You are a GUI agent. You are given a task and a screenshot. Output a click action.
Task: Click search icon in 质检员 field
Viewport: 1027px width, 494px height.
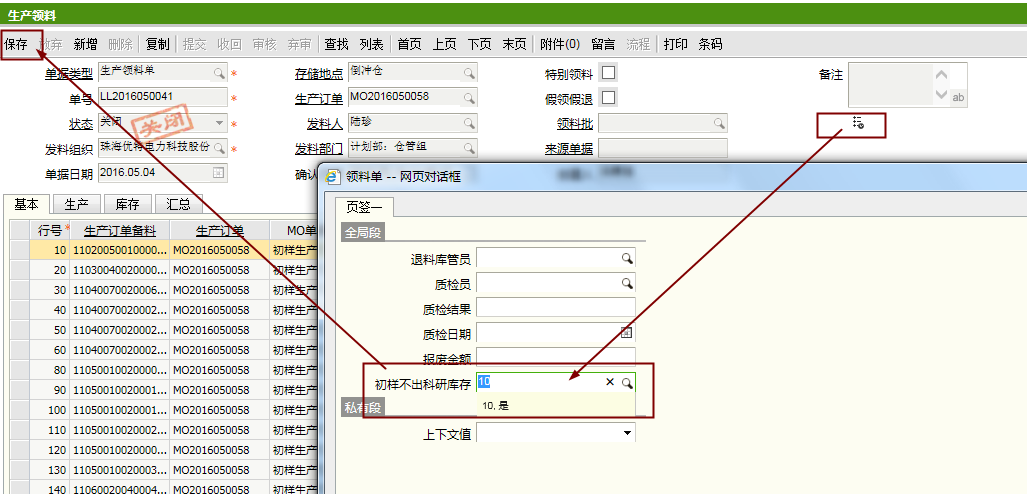point(627,284)
